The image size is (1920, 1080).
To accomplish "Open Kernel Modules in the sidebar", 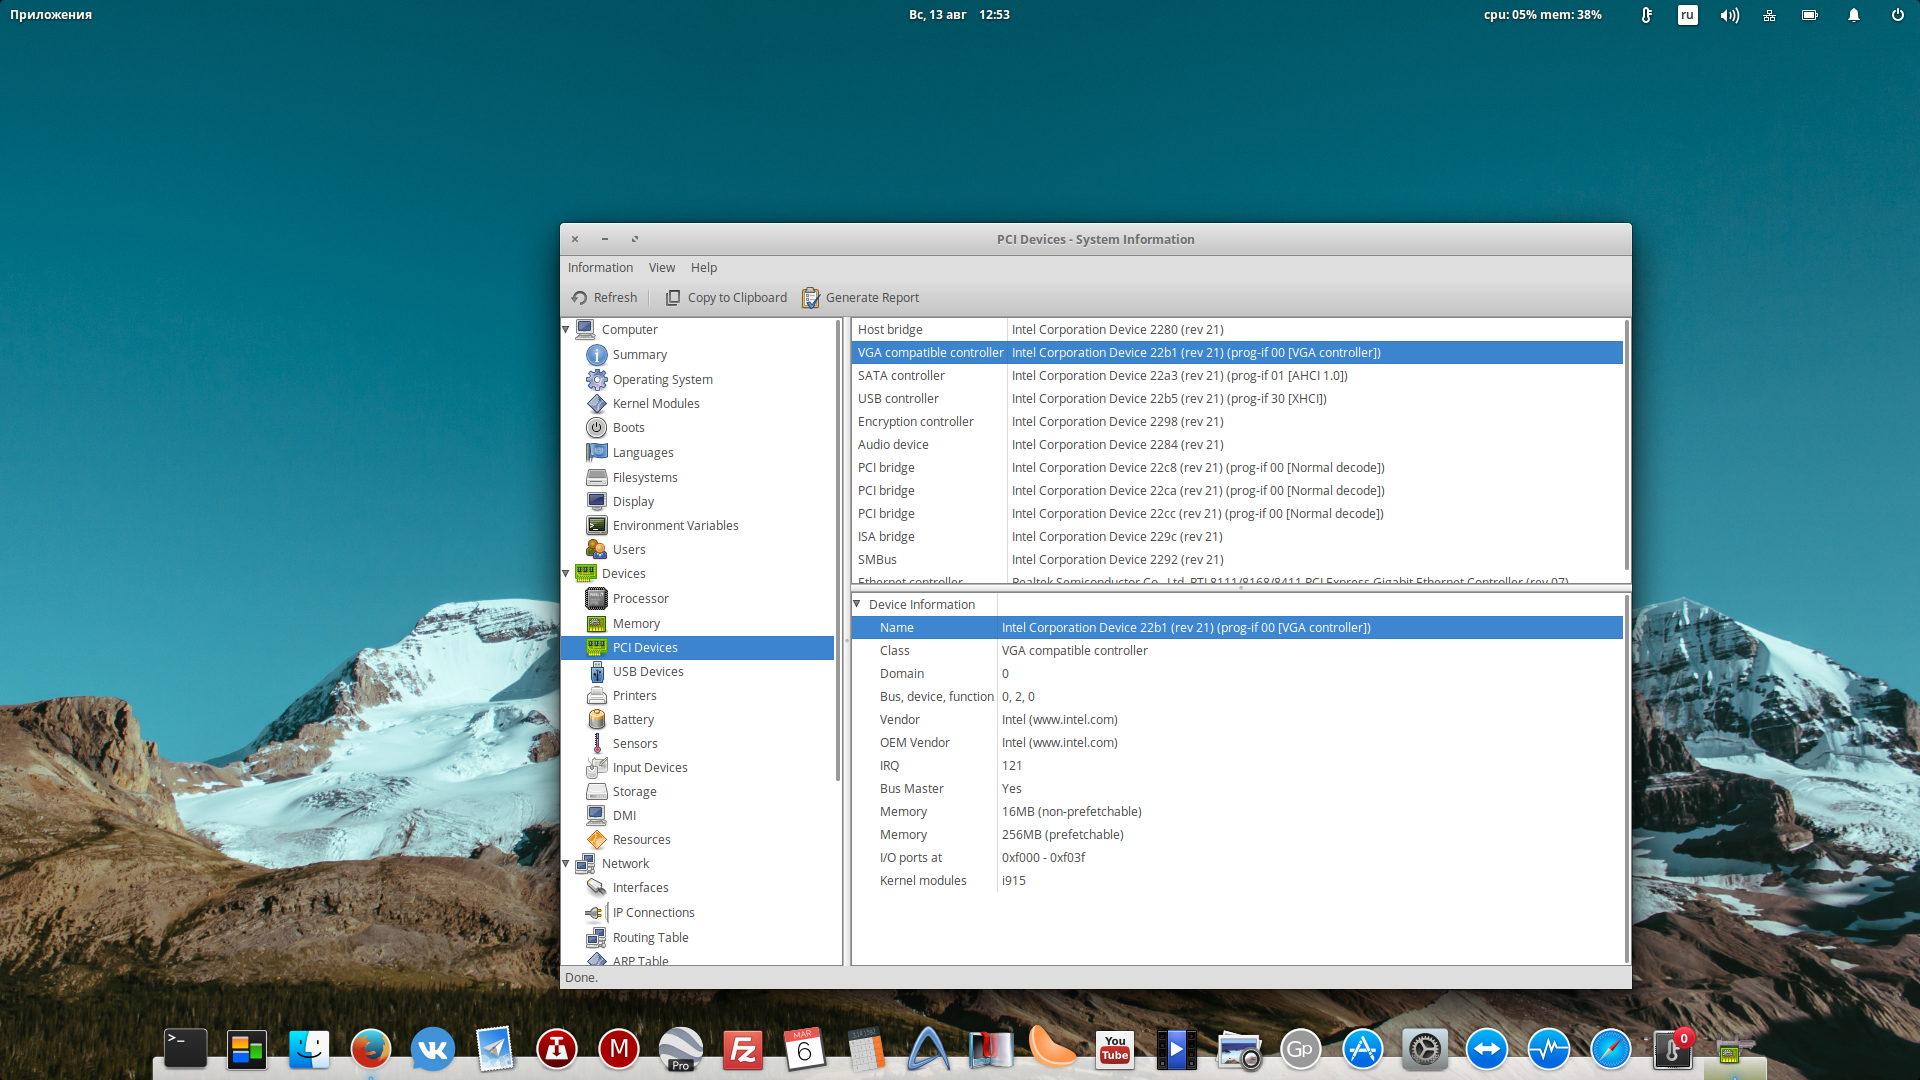I will [655, 404].
